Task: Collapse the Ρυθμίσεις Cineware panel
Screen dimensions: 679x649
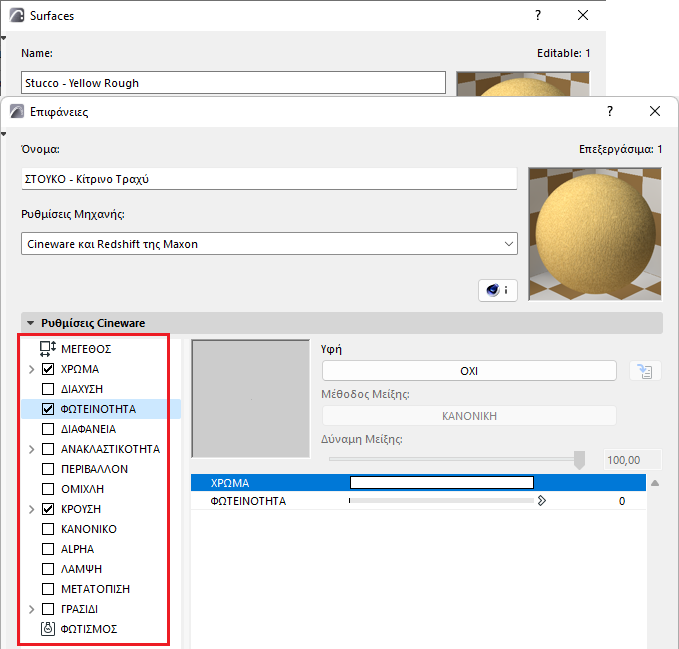Action: pos(30,323)
